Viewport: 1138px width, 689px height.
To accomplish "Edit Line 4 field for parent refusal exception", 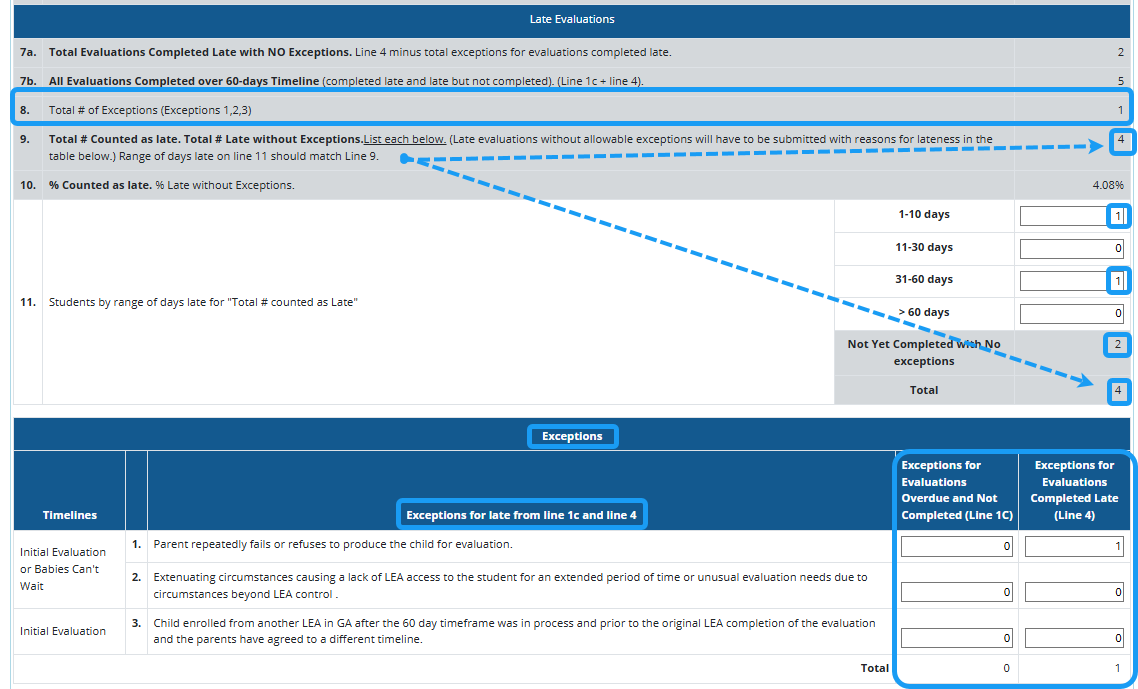I will click(1074, 547).
